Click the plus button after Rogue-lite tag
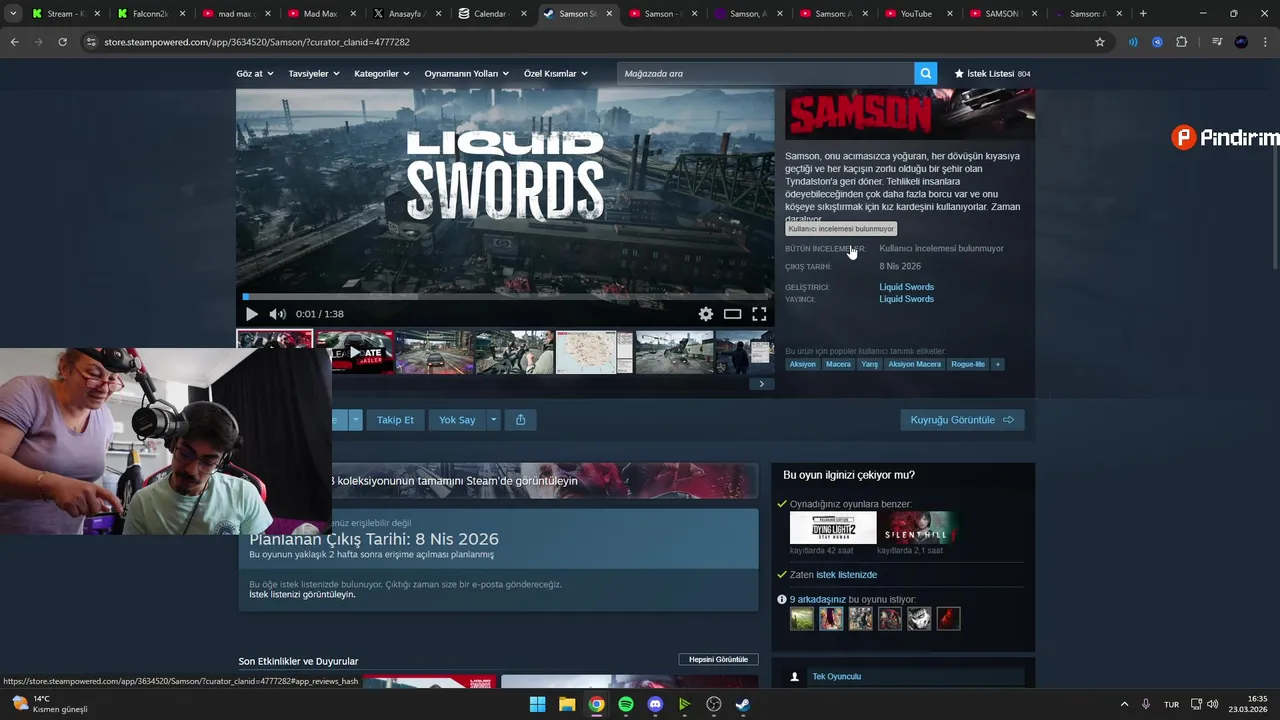Screen dimensions: 1280x720 click(x=997, y=364)
